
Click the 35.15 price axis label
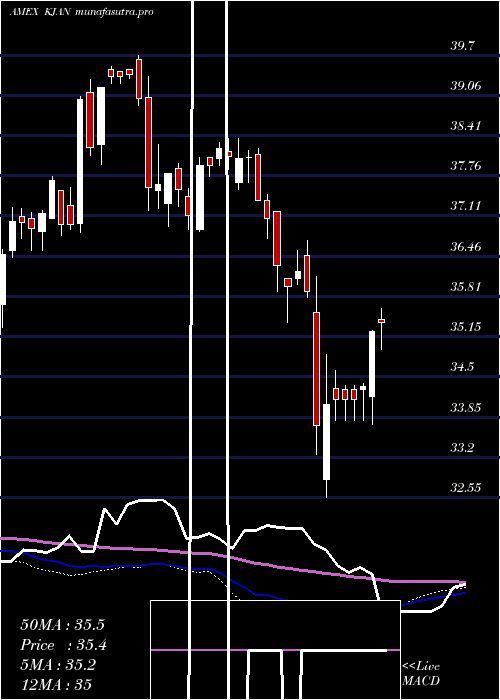tap(466, 327)
